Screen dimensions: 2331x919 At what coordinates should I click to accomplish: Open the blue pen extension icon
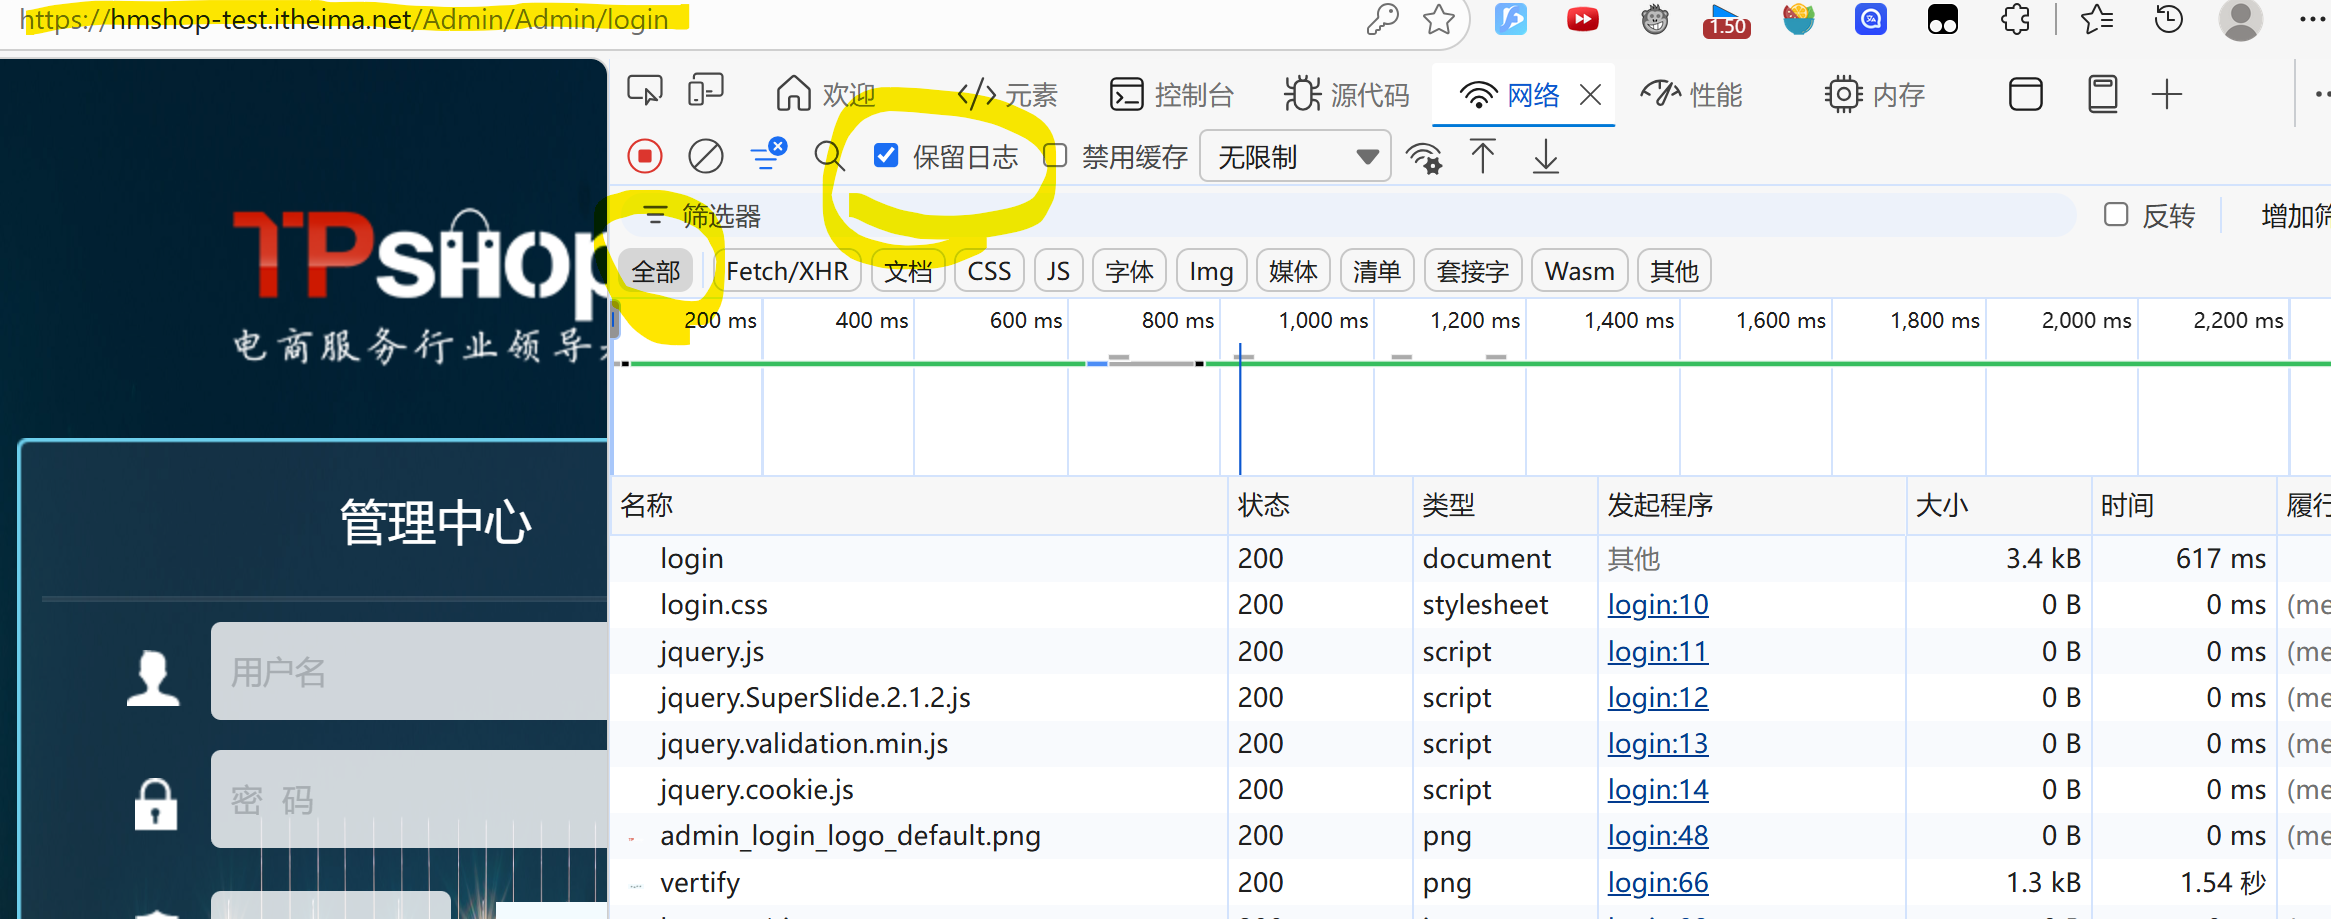1511,19
